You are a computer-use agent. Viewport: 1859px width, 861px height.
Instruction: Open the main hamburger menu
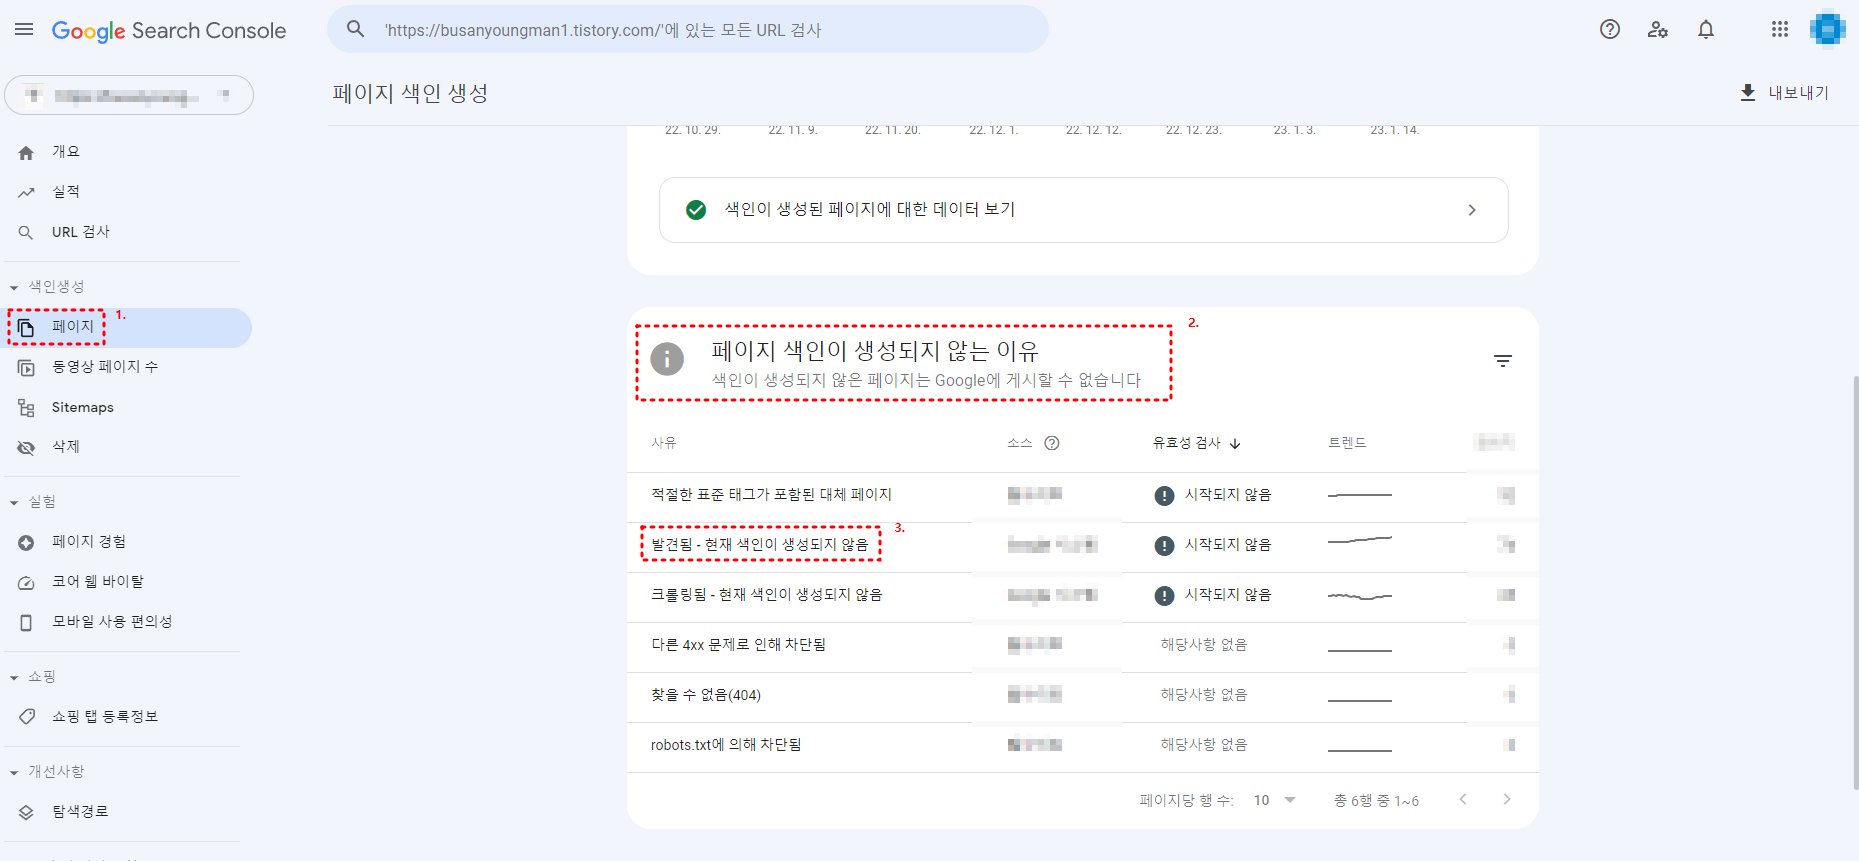click(x=24, y=30)
